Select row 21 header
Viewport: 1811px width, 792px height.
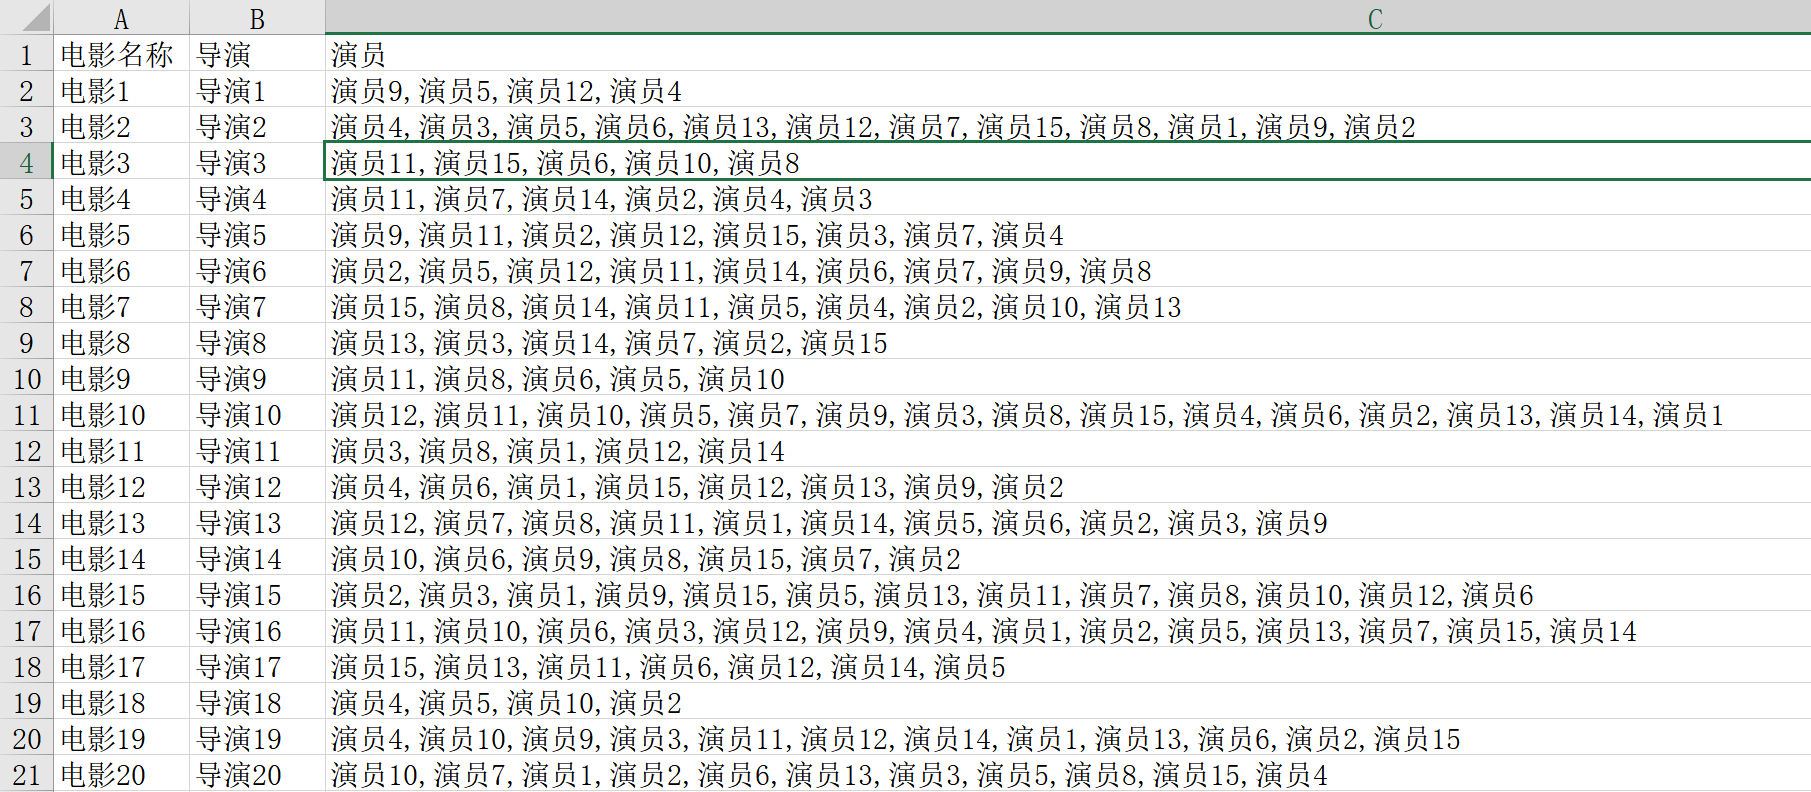point(26,774)
